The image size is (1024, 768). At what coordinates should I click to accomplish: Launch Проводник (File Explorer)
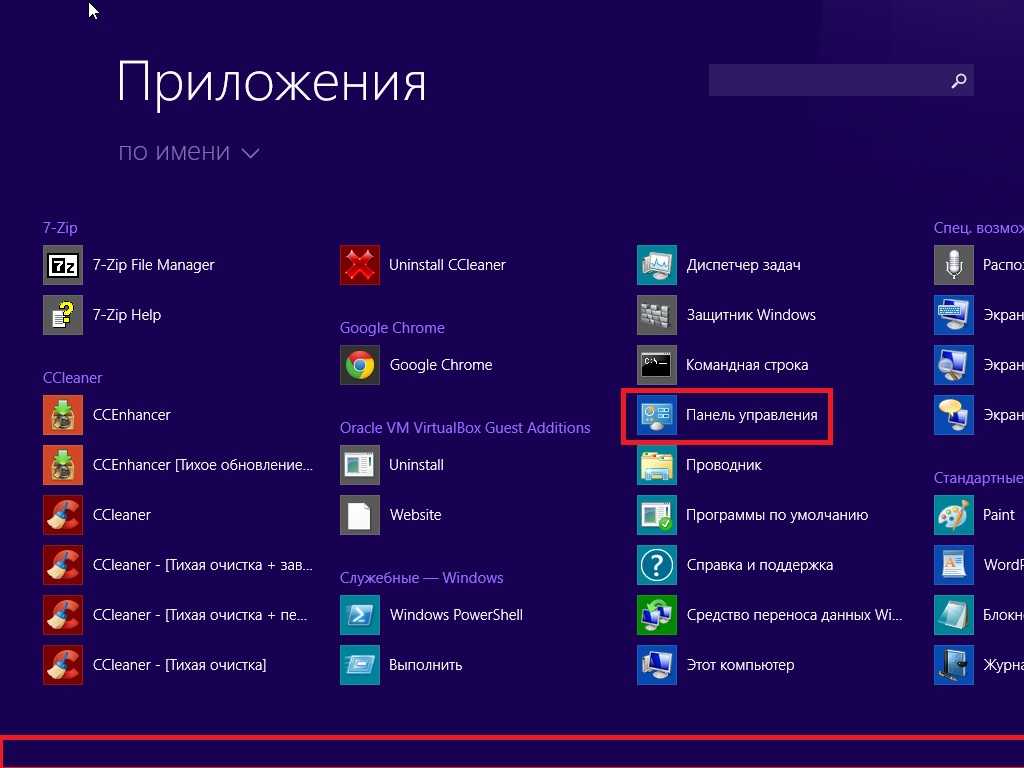click(699, 465)
